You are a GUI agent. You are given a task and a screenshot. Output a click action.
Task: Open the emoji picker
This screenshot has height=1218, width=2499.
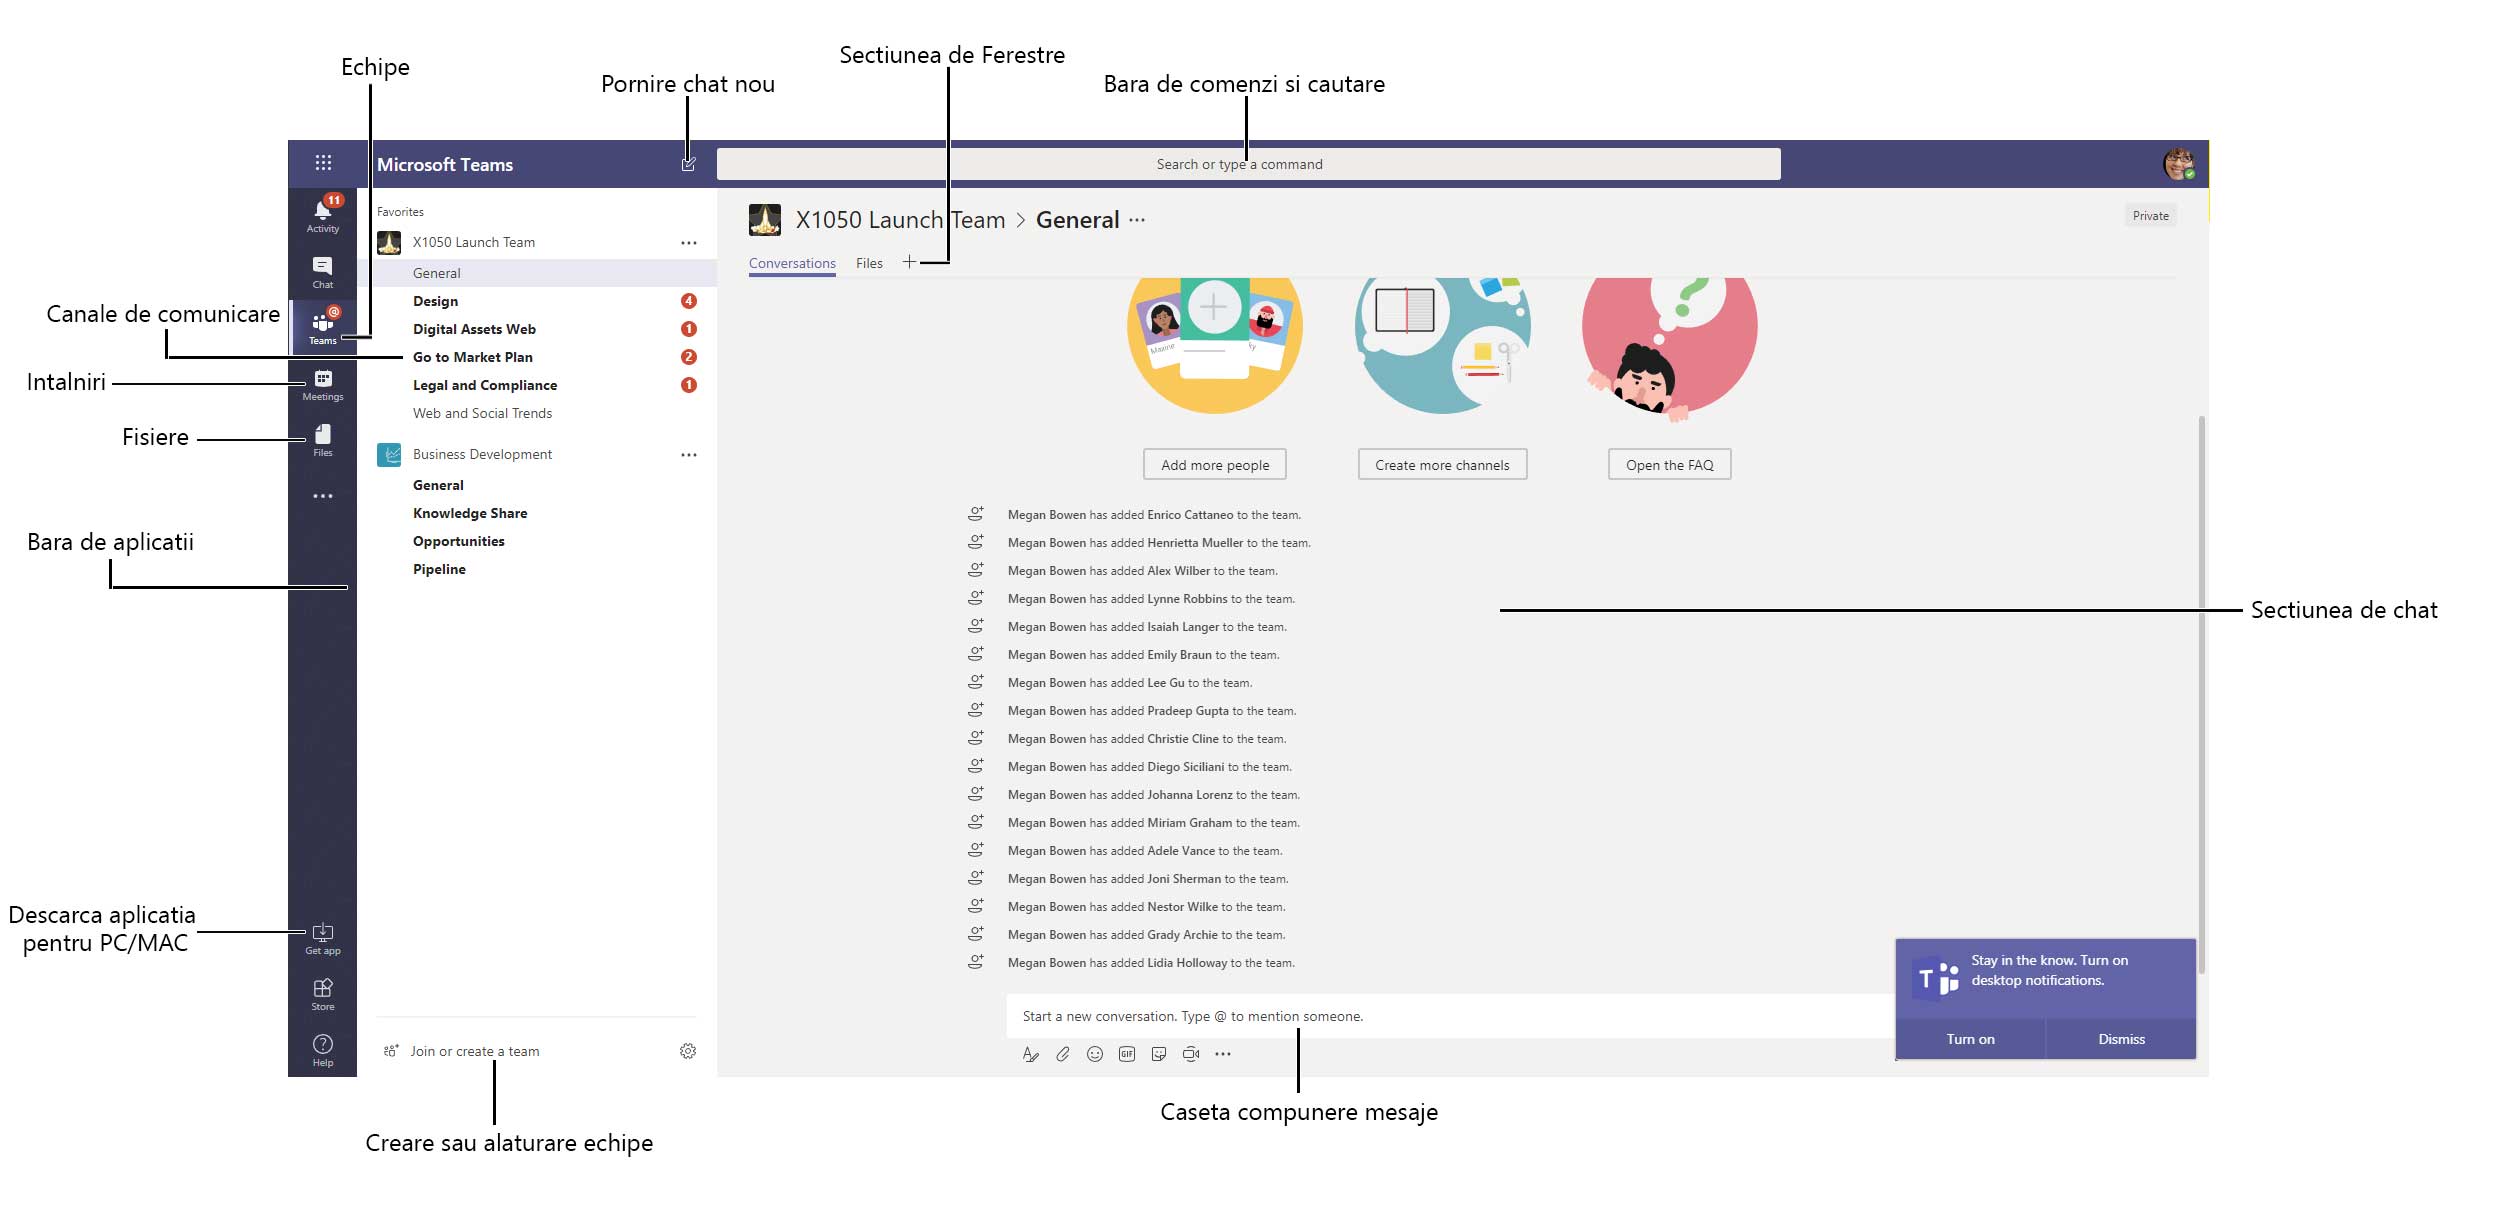point(1095,1054)
